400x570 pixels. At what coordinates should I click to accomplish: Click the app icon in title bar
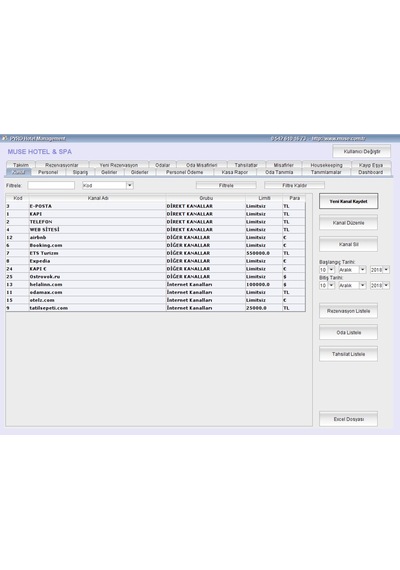pyautogui.click(x=4, y=138)
